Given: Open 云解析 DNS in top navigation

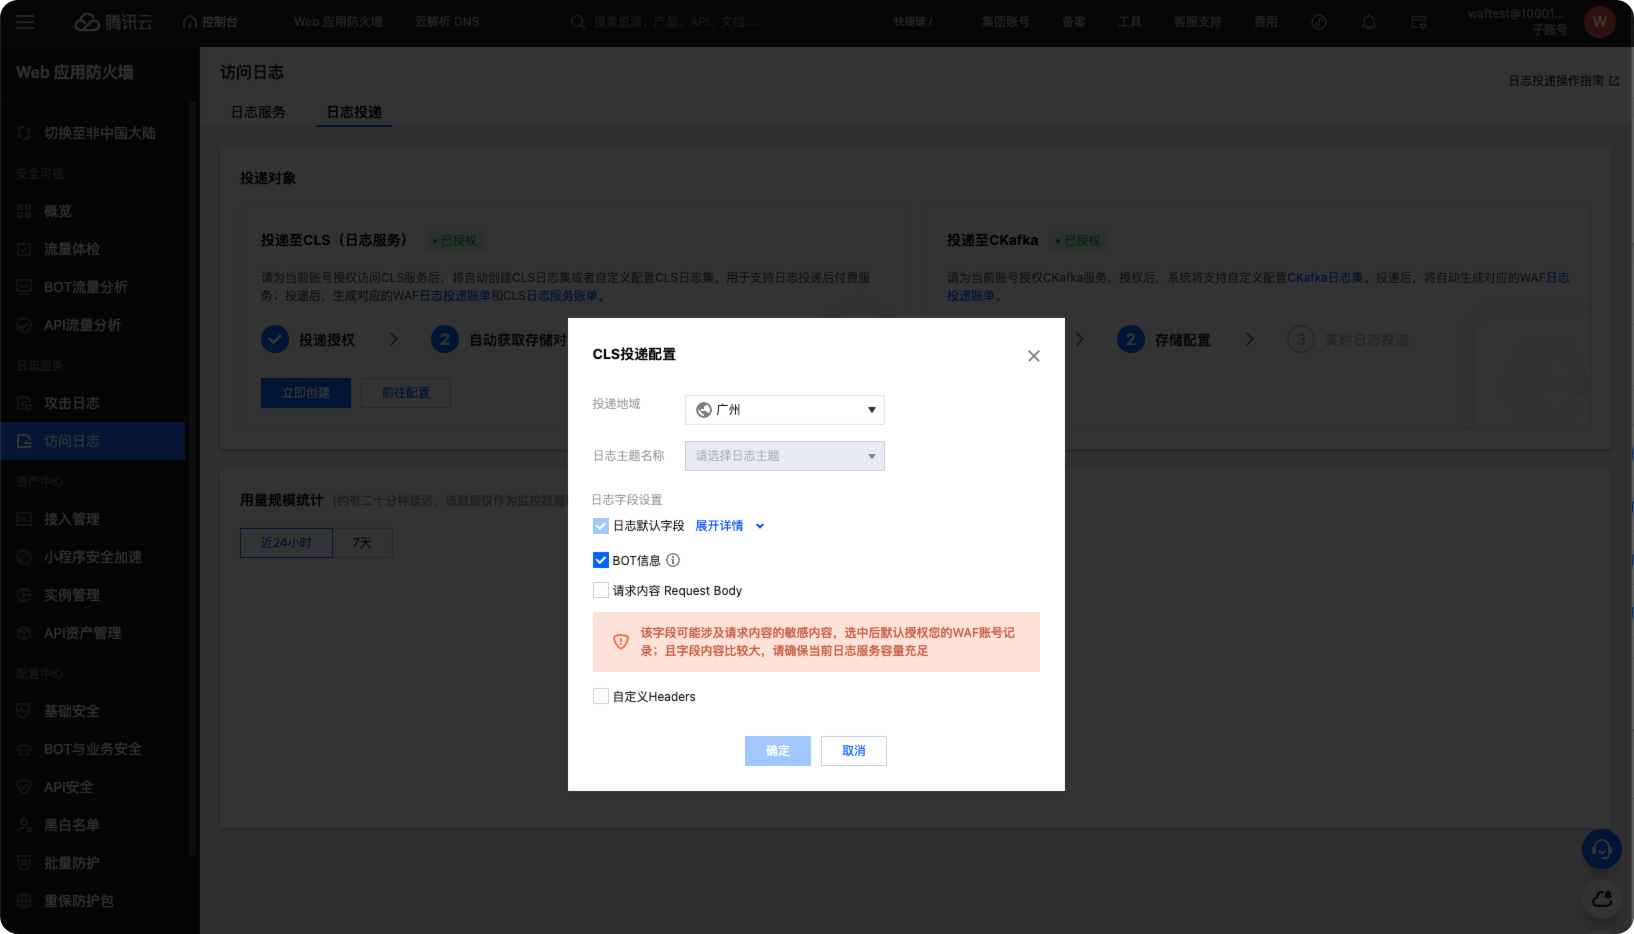Looking at the screenshot, I should coord(447,22).
